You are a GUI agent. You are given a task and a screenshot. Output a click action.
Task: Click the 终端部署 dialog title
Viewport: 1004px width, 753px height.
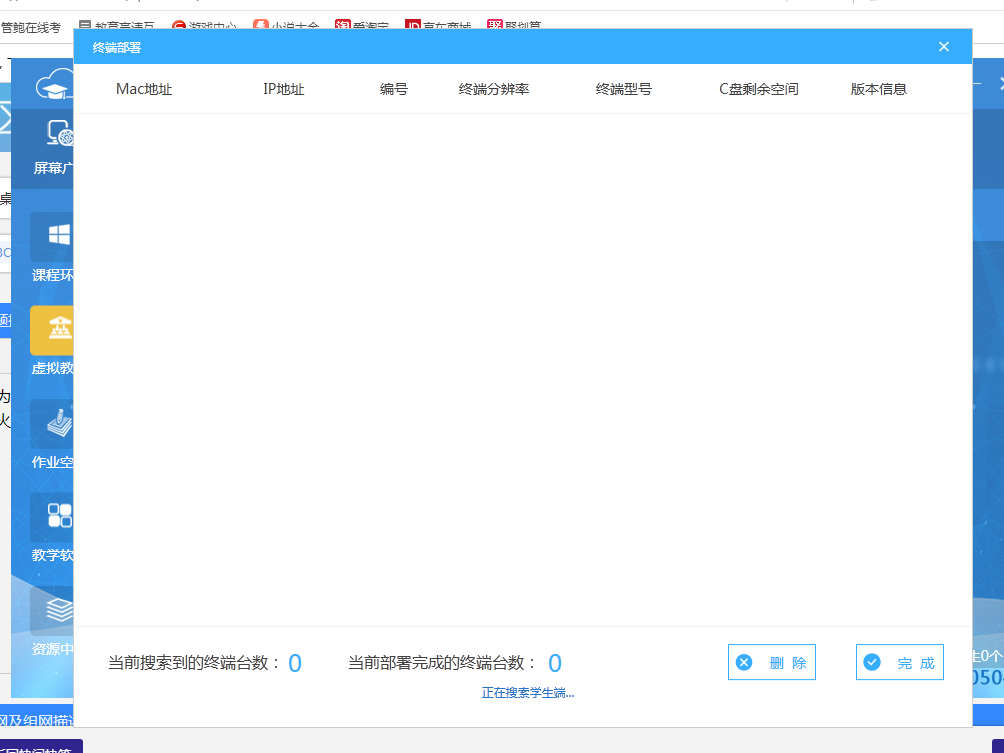pyautogui.click(x=117, y=47)
